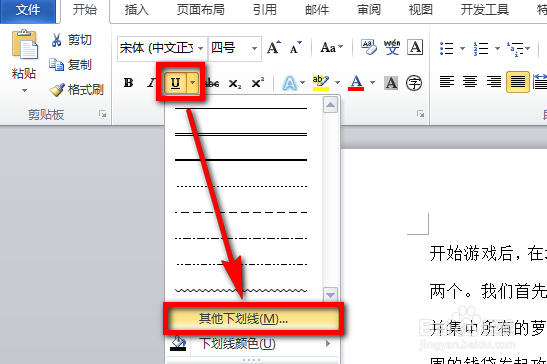
Task: Switch to the 开始 Home tab
Action: 84,10
